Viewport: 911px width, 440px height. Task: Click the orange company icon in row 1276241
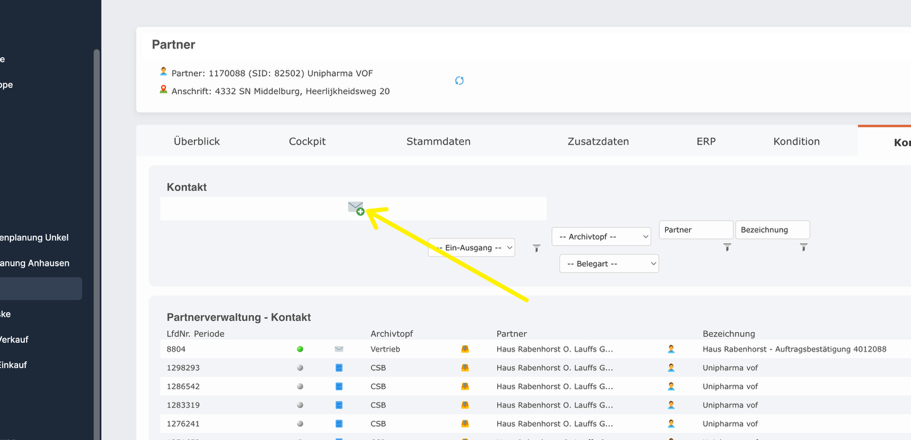pos(465,424)
